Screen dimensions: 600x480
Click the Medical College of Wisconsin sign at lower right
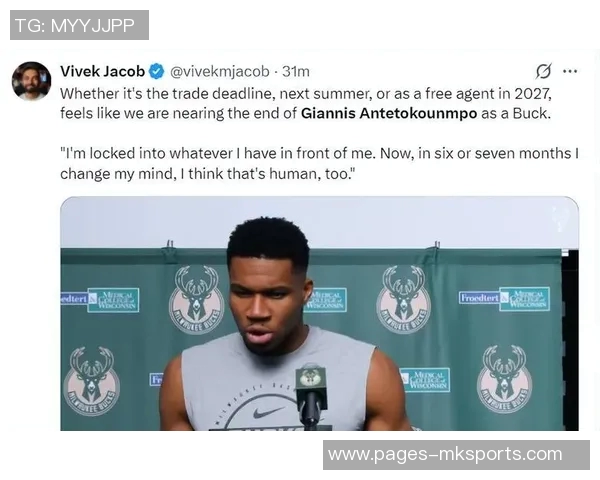(425, 380)
